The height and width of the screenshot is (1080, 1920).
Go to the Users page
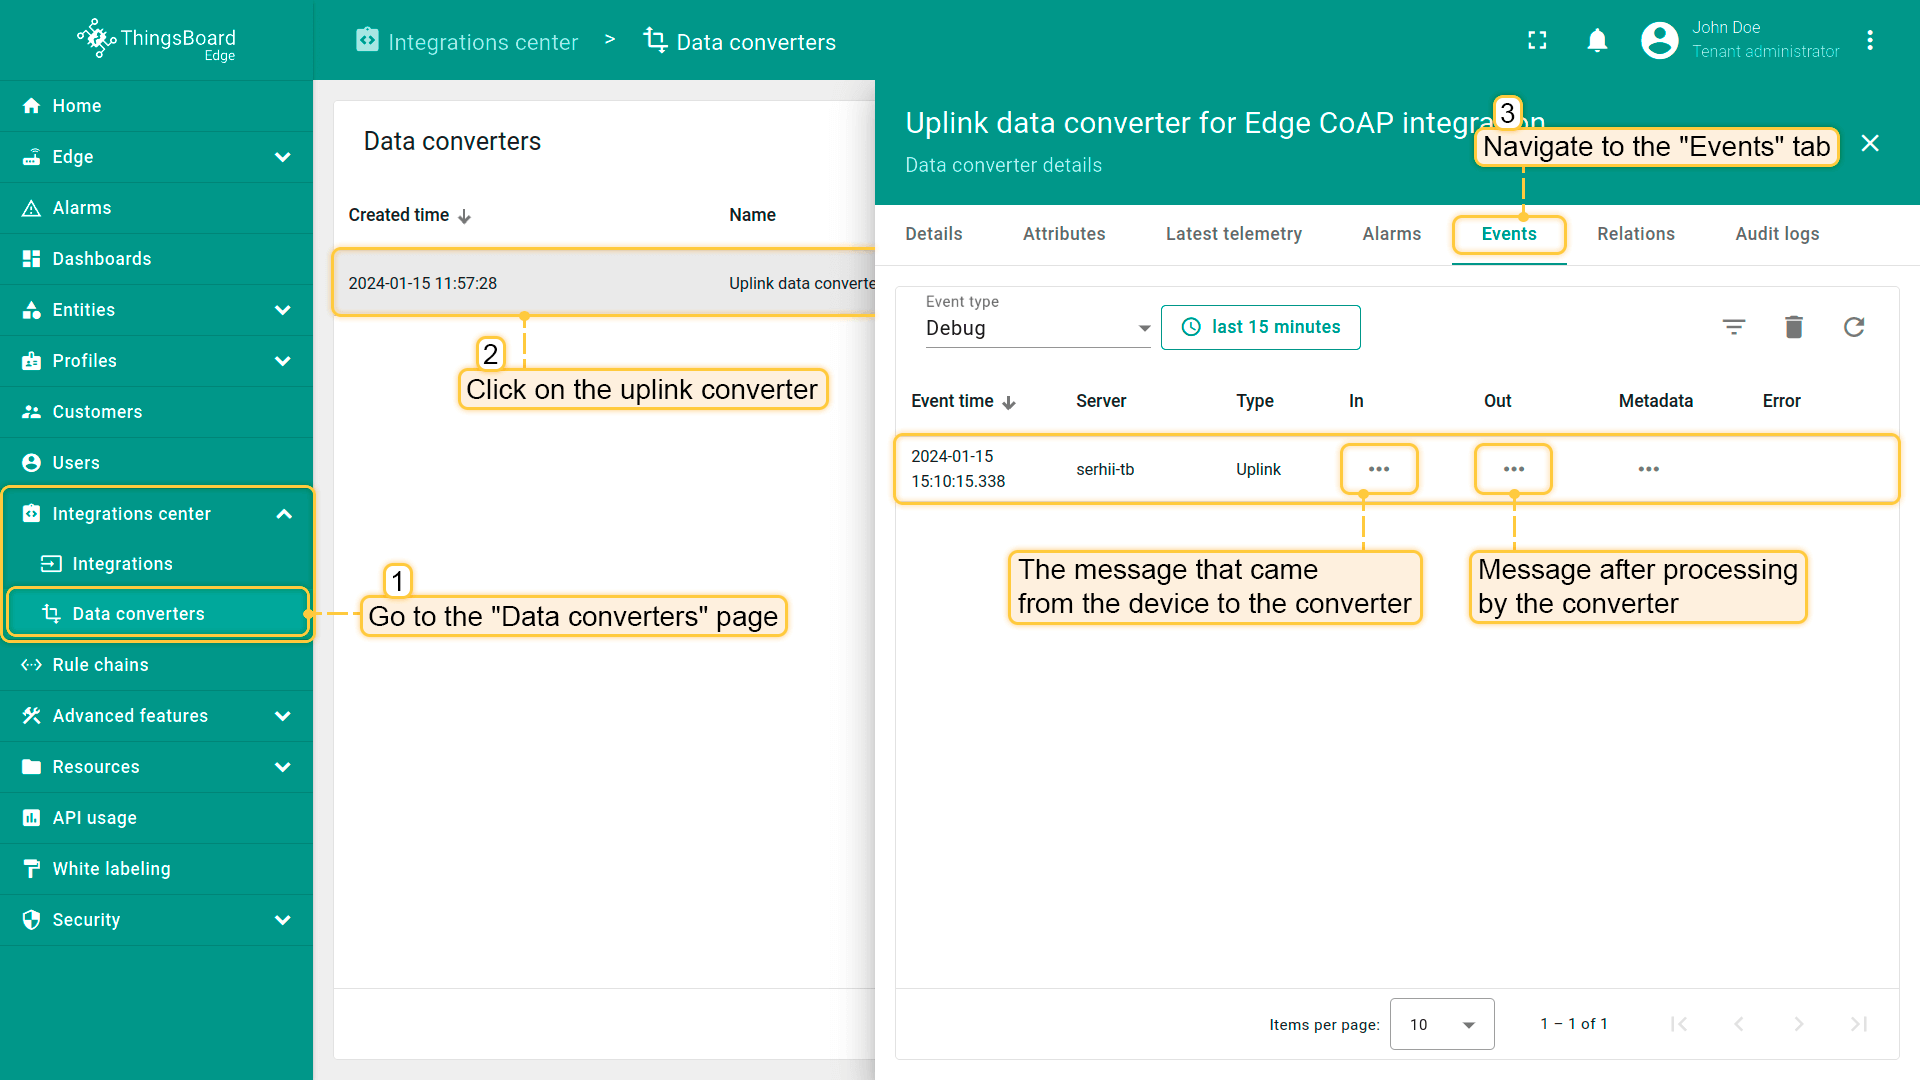click(x=156, y=463)
